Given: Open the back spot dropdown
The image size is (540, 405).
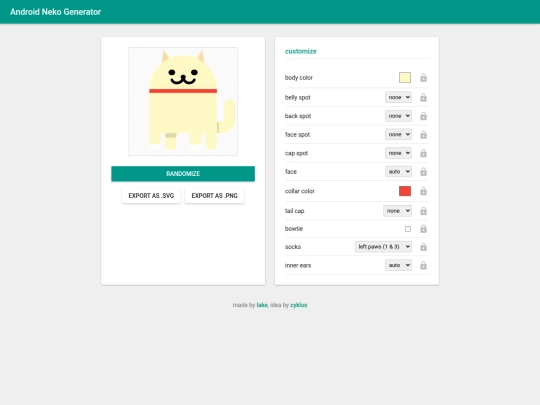Looking at the screenshot, I should click(398, 116).
